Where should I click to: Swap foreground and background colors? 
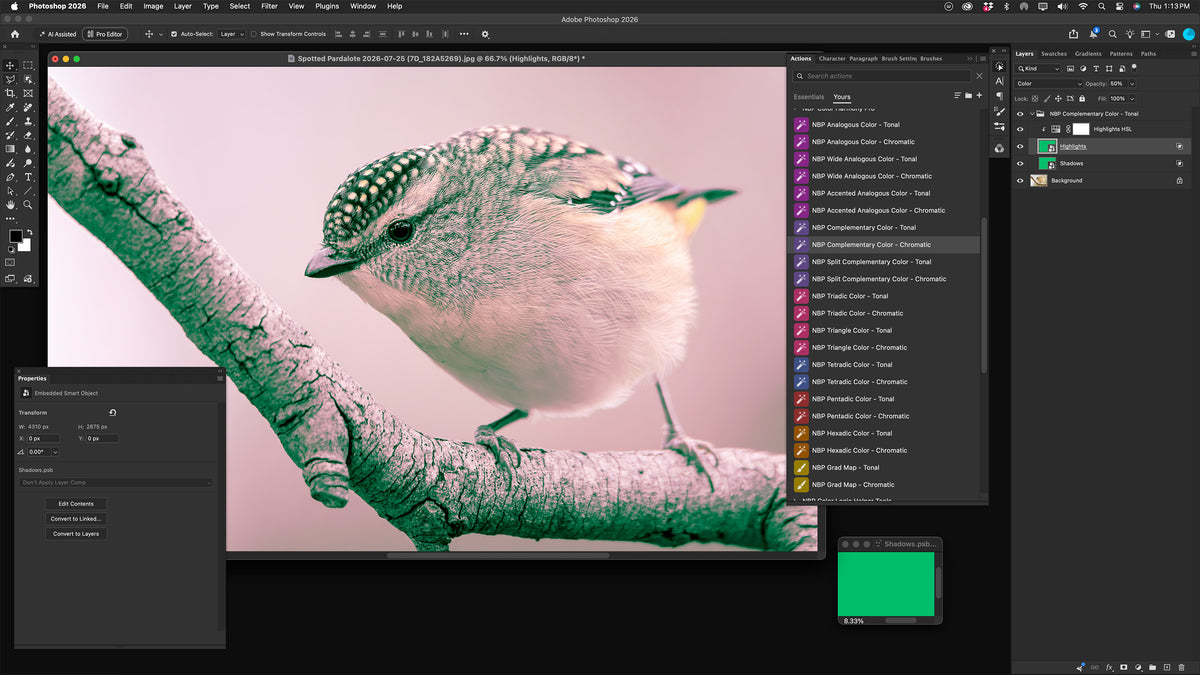[30, 233]
